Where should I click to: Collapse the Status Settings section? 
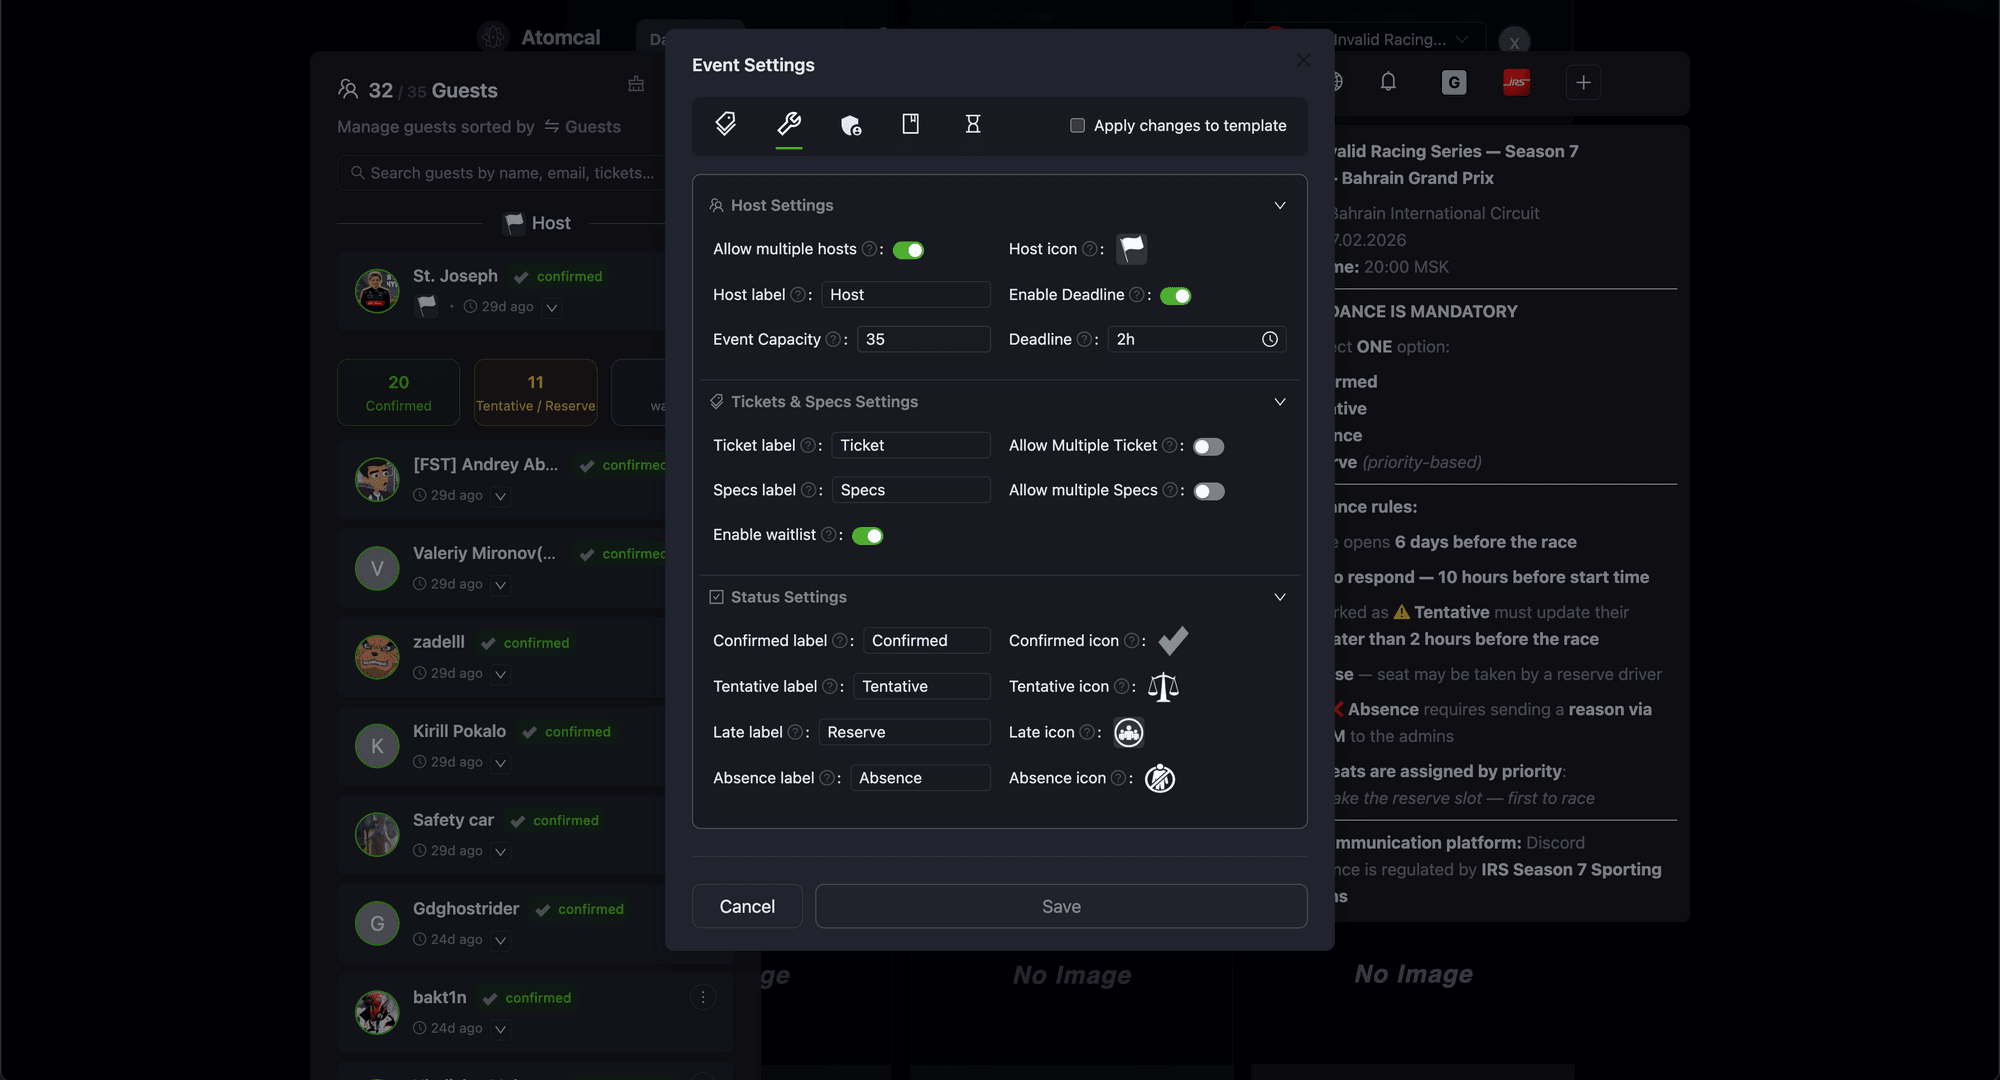pyautogui.click(x=1279, y=597)
